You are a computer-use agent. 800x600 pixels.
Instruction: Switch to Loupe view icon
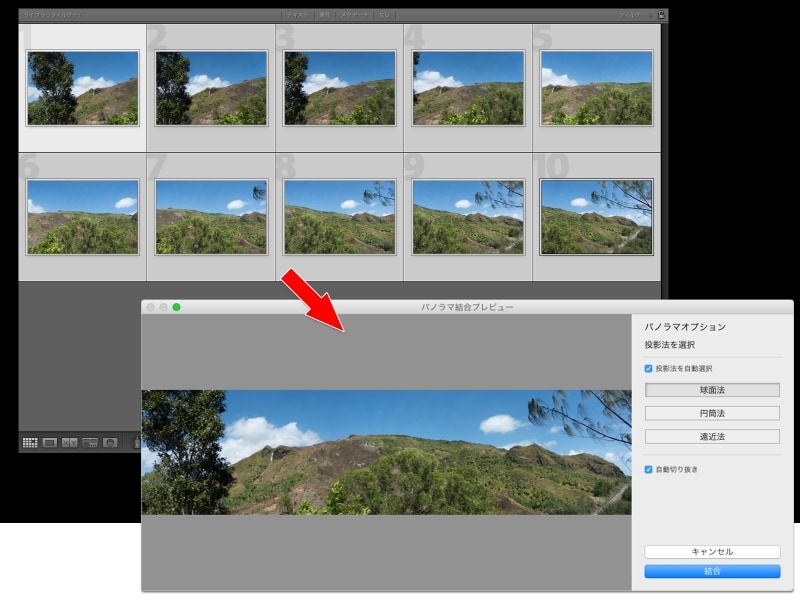[x=50, y=442]
